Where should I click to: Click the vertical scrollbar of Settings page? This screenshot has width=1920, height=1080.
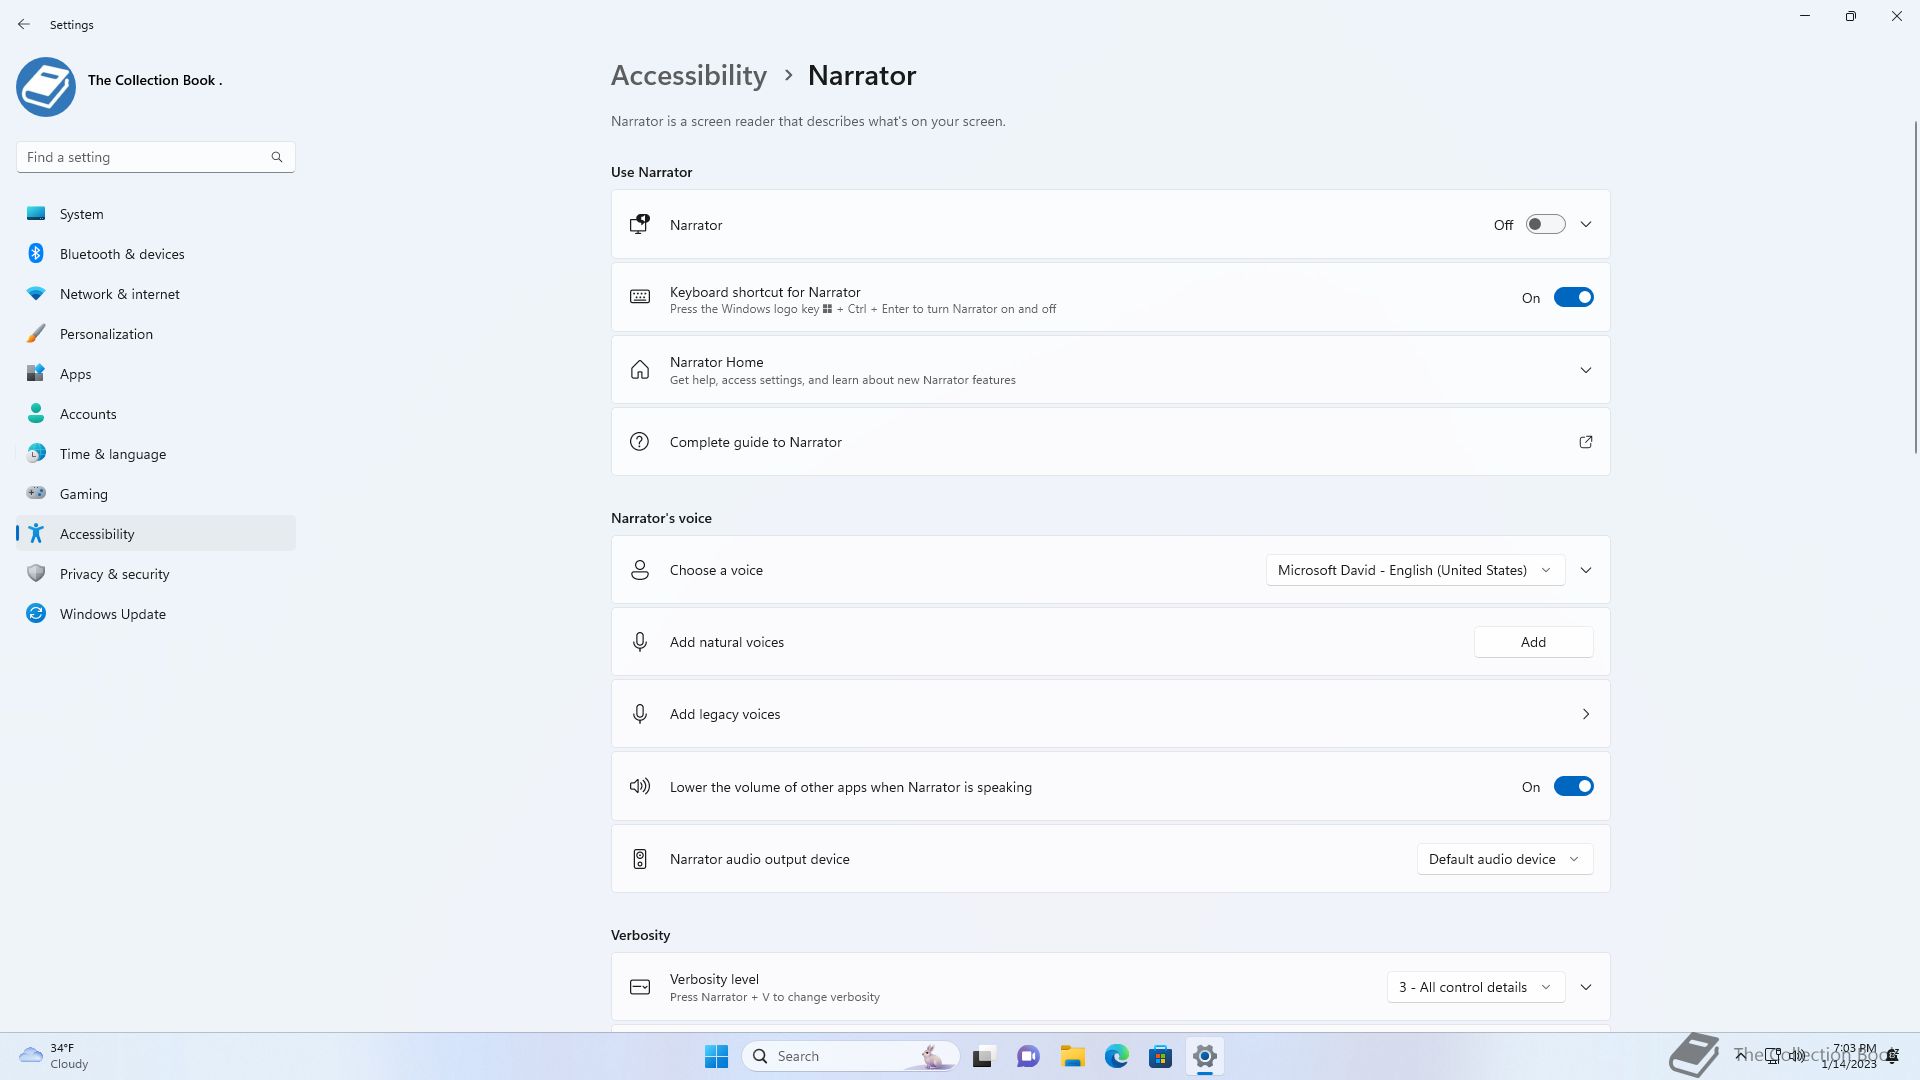click(1916, 287)
